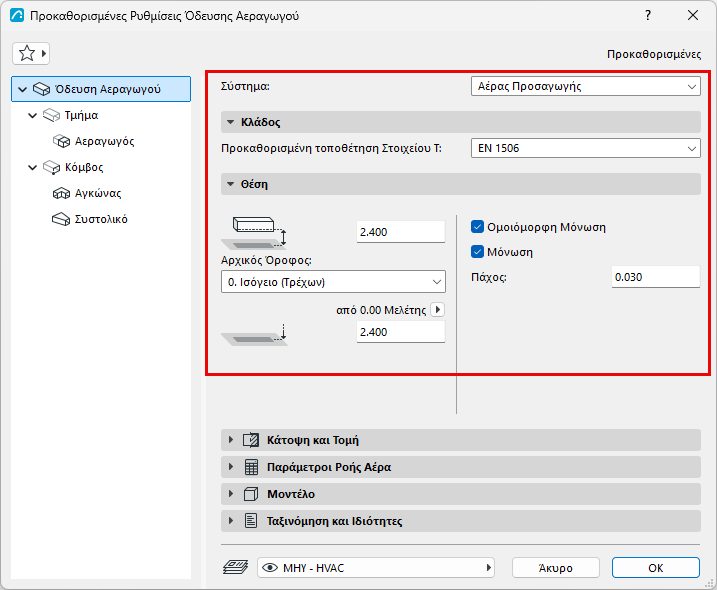Open the Αρχικός Όροφος dropdown 0. Ισόγειο
Screen dimensions: 717x590
coord(333,282)
